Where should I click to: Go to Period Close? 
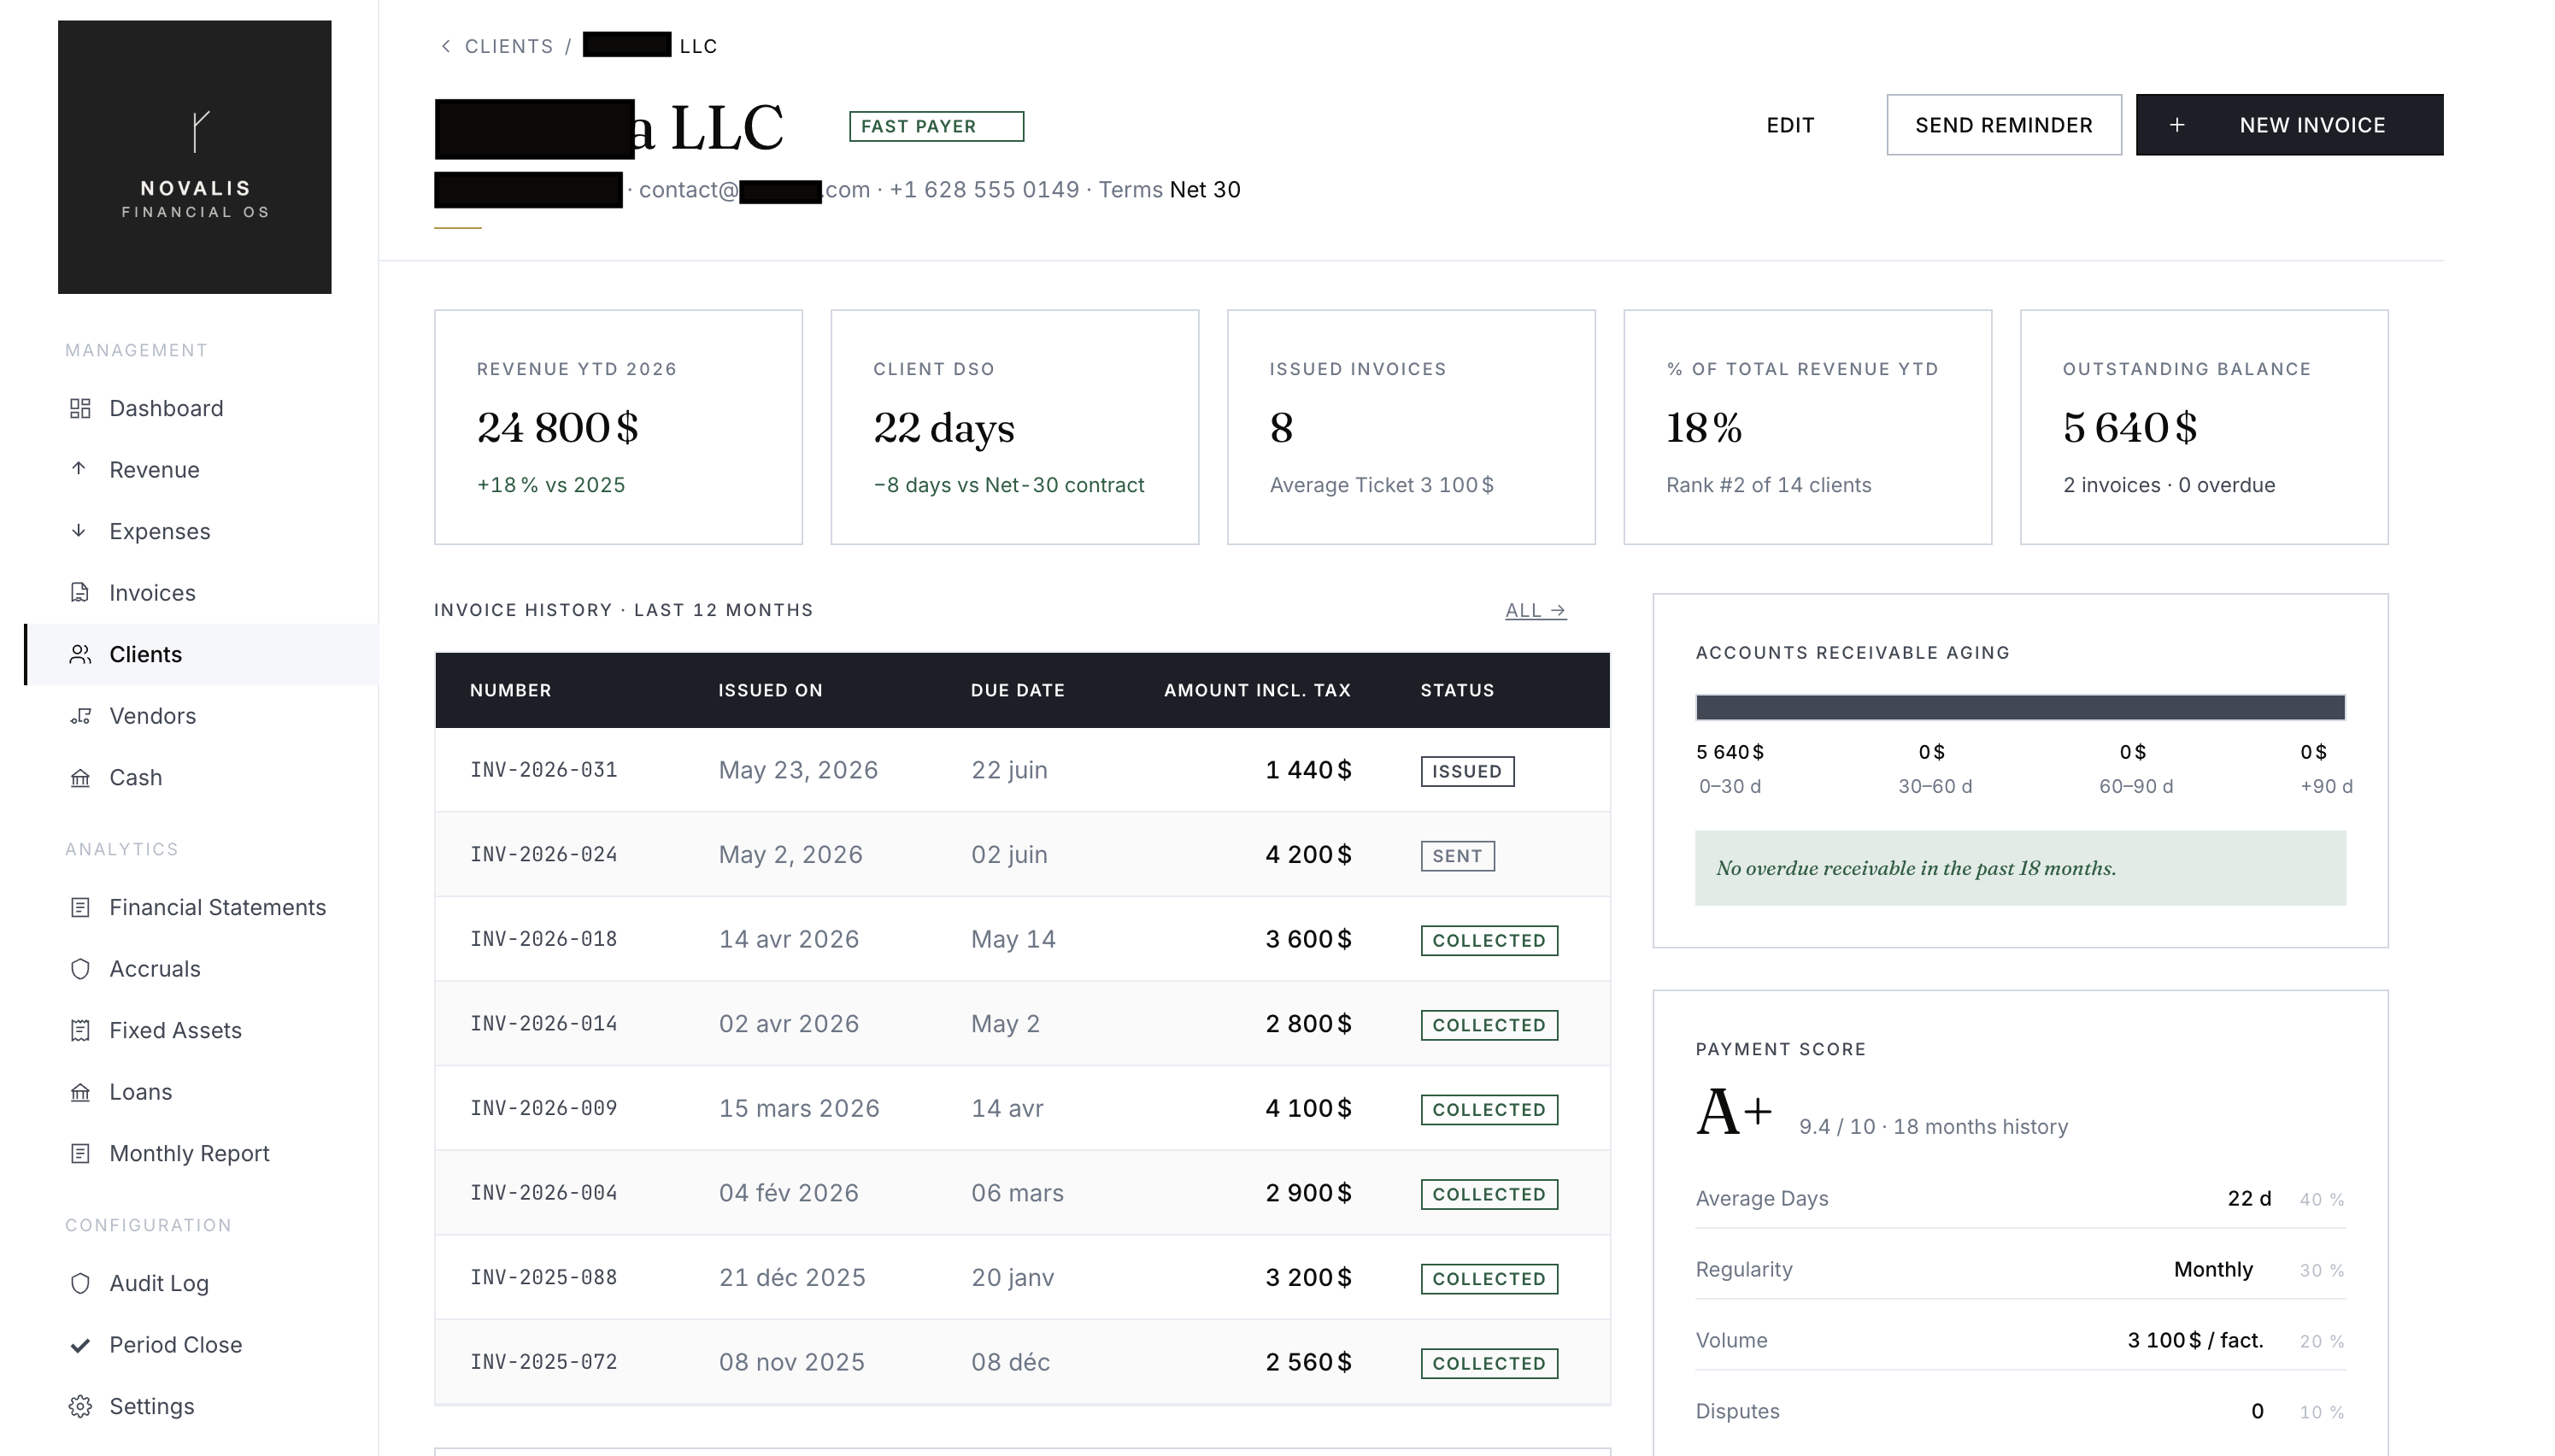200,1344
